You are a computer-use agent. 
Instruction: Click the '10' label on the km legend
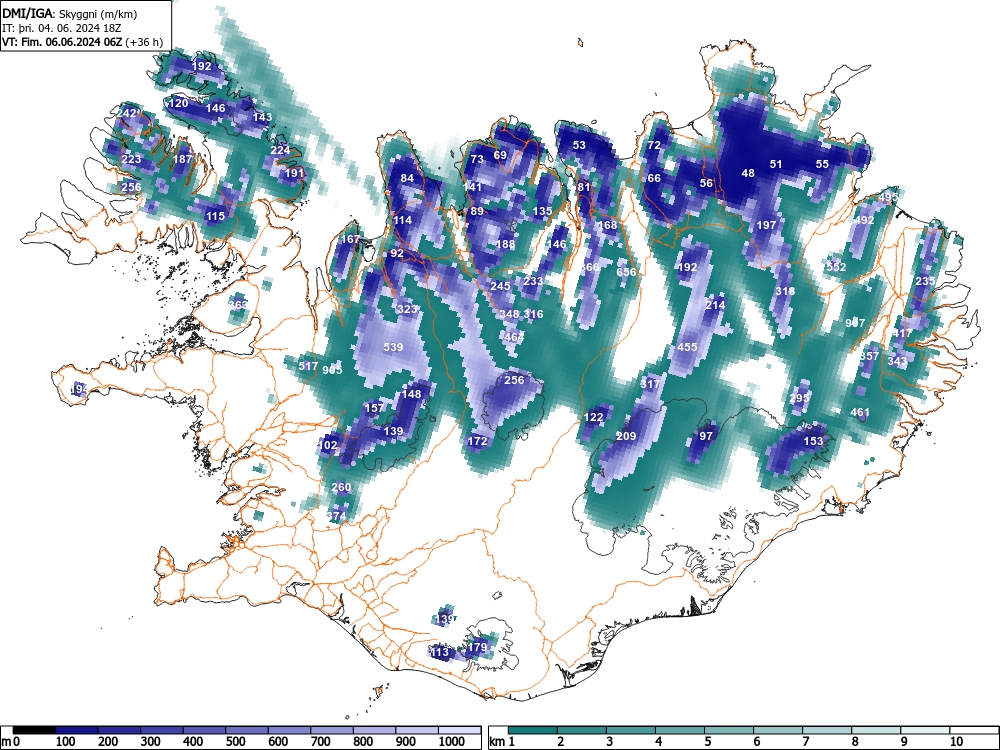point(956,742)
